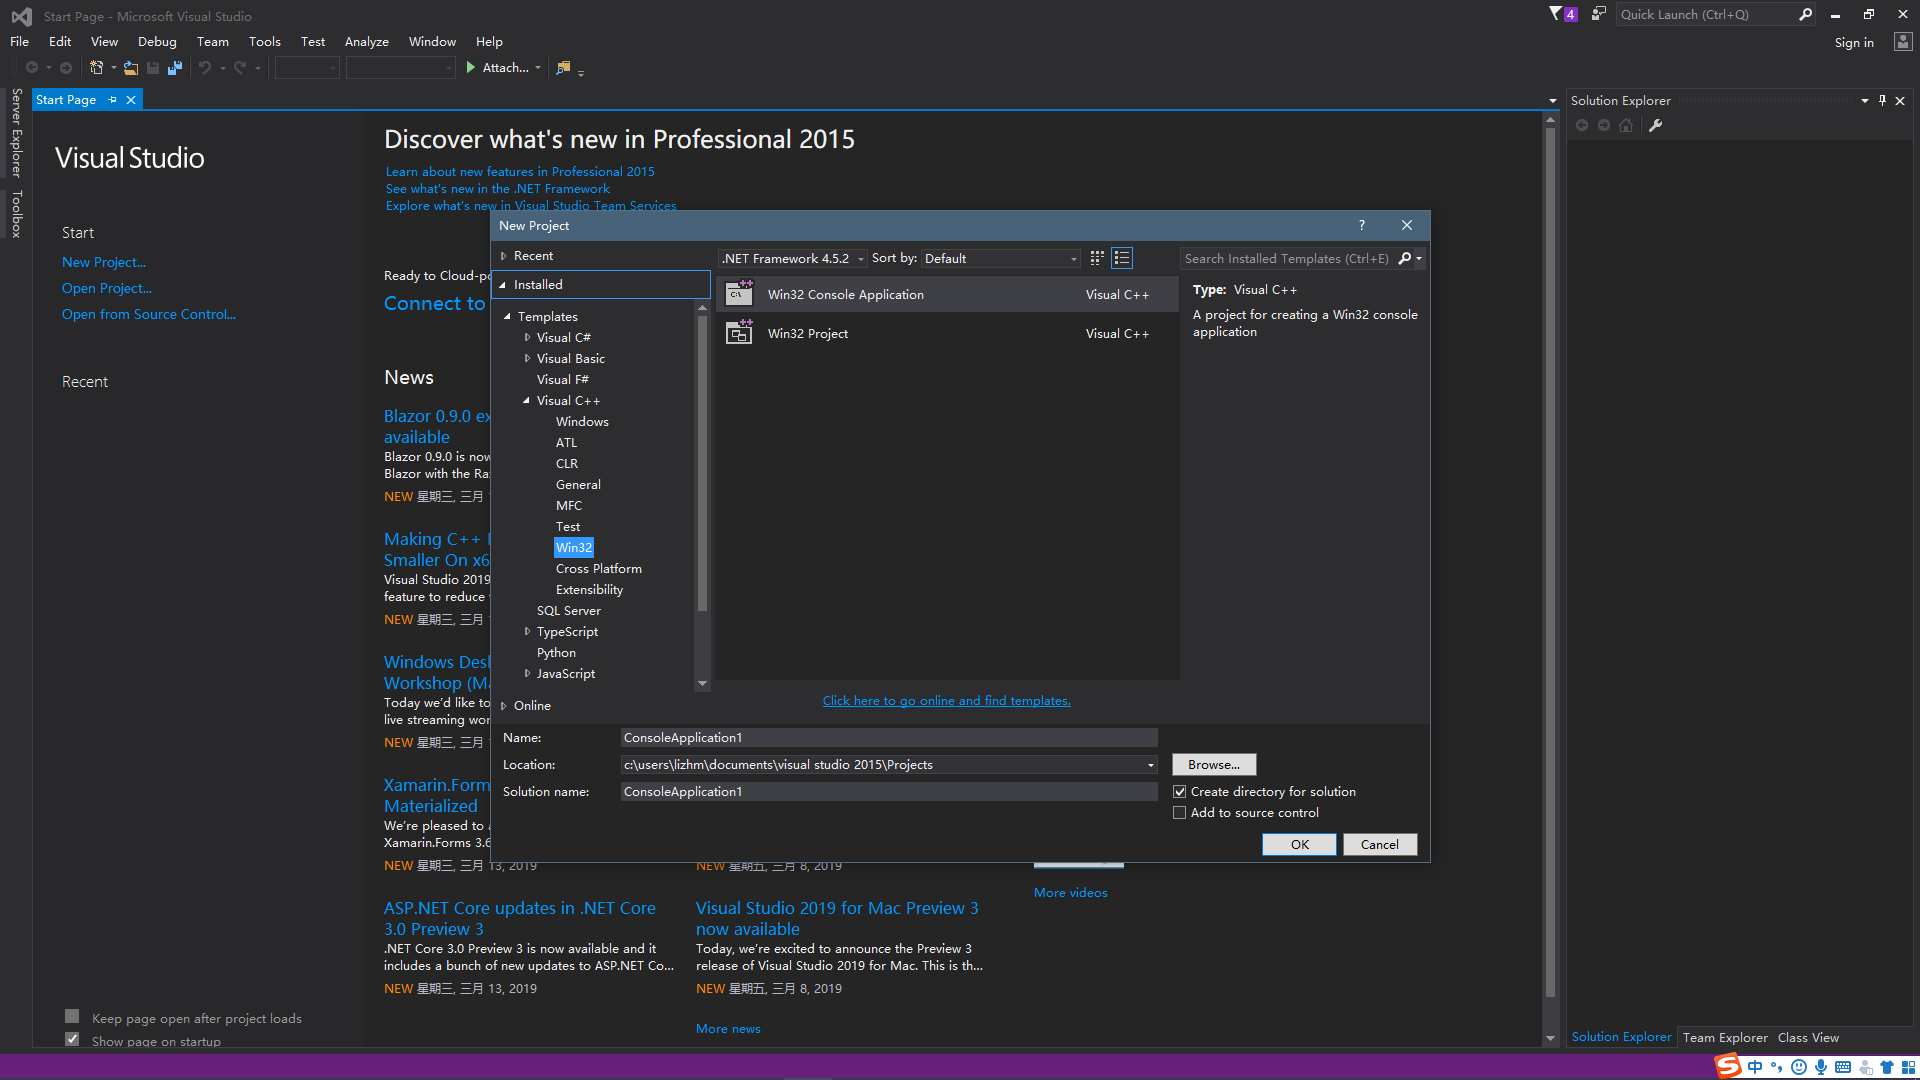Select the Win32 Project template
Image resolution: width=1920 pixels, height=1080 pixels.
click(x=946, y=334)
